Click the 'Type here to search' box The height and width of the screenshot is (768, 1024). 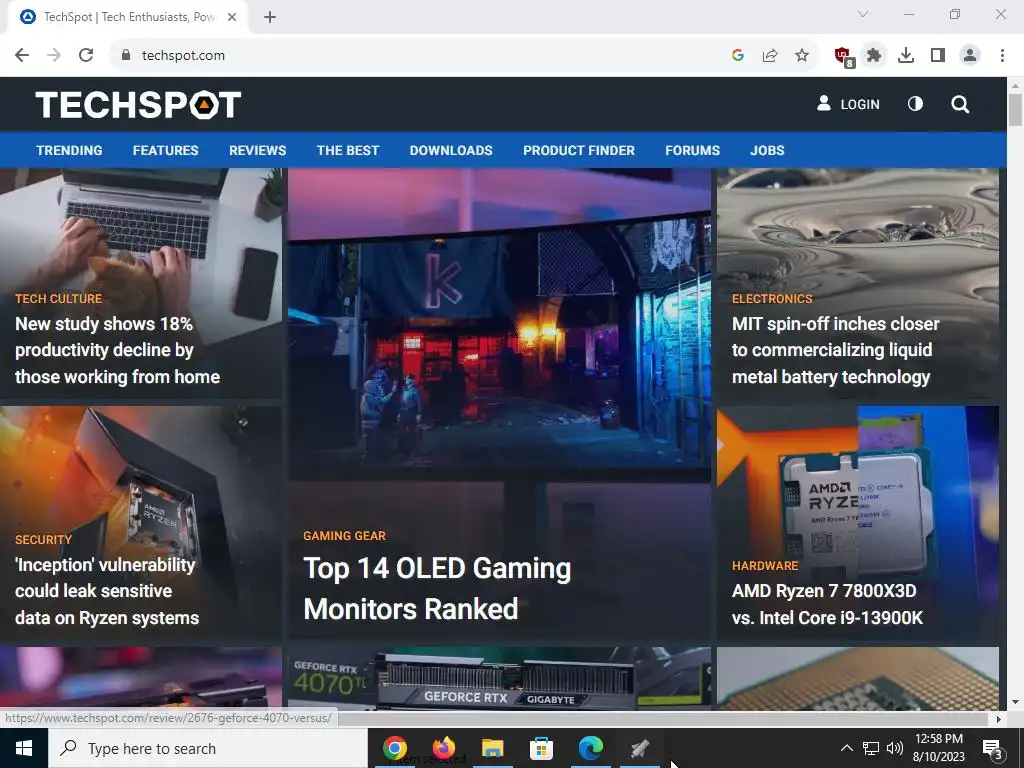click(208, 748)
